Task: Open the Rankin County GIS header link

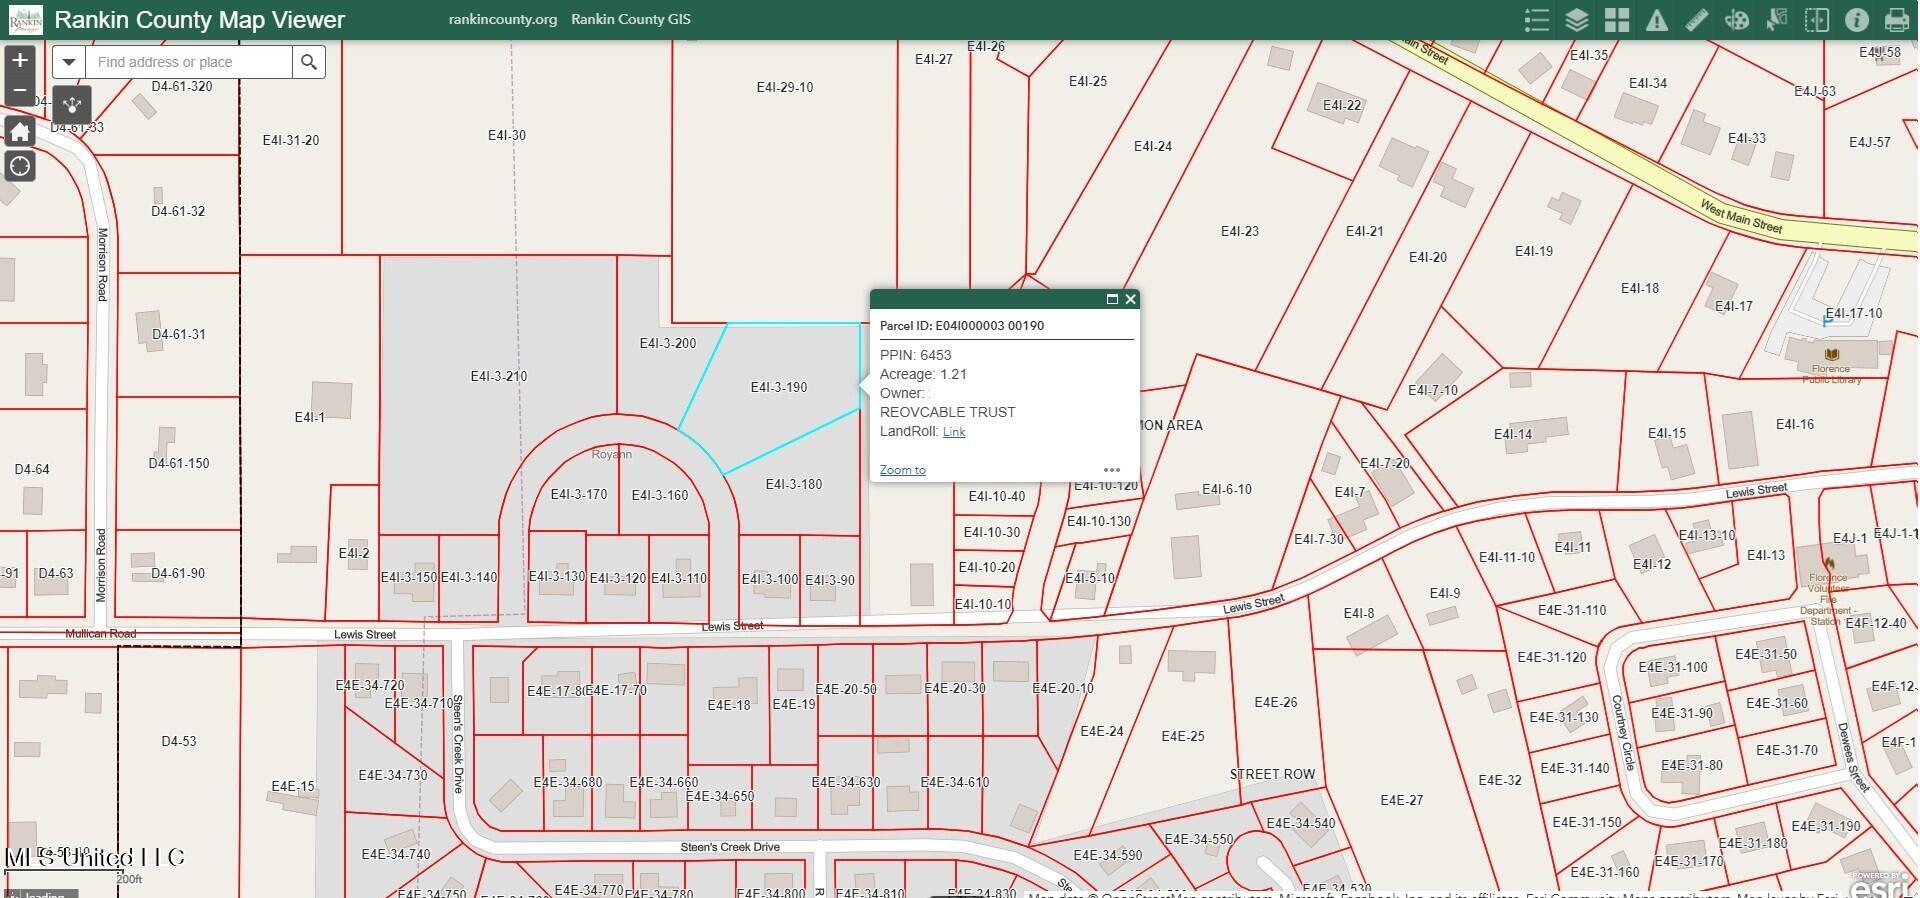Action: tap(630, 19)
